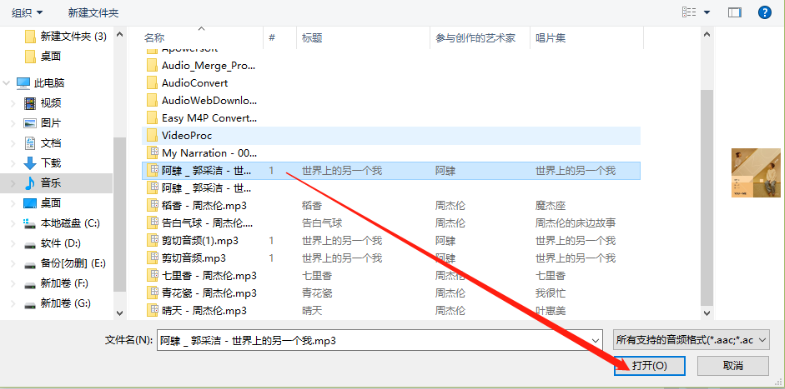This screenshot has height=389, width=785.
Task: Open the view options dropdown arrow
Action: point(707,13)
